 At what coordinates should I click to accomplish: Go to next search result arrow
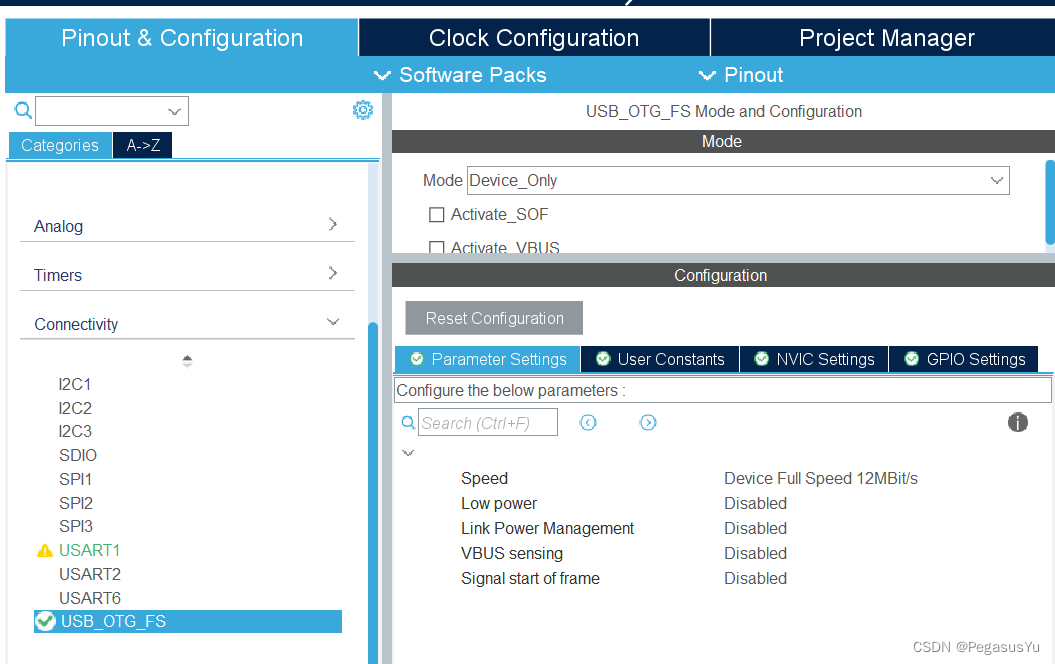click(x=648, y=423)
